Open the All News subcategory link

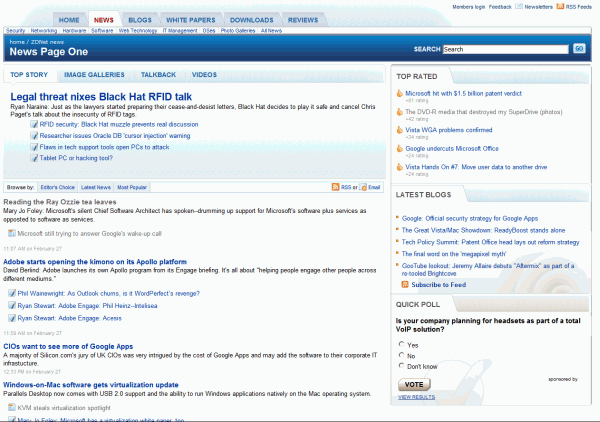coord(271,31)
